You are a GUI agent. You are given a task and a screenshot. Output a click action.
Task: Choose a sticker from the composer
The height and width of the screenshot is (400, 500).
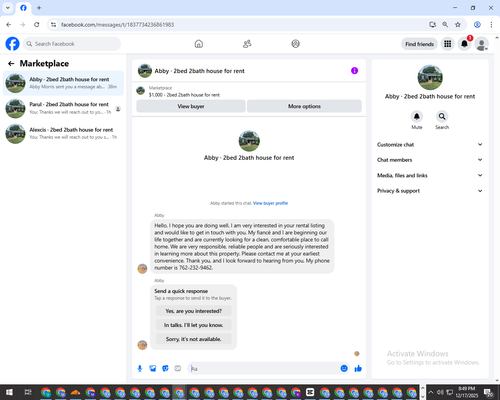tap(165, 368)
